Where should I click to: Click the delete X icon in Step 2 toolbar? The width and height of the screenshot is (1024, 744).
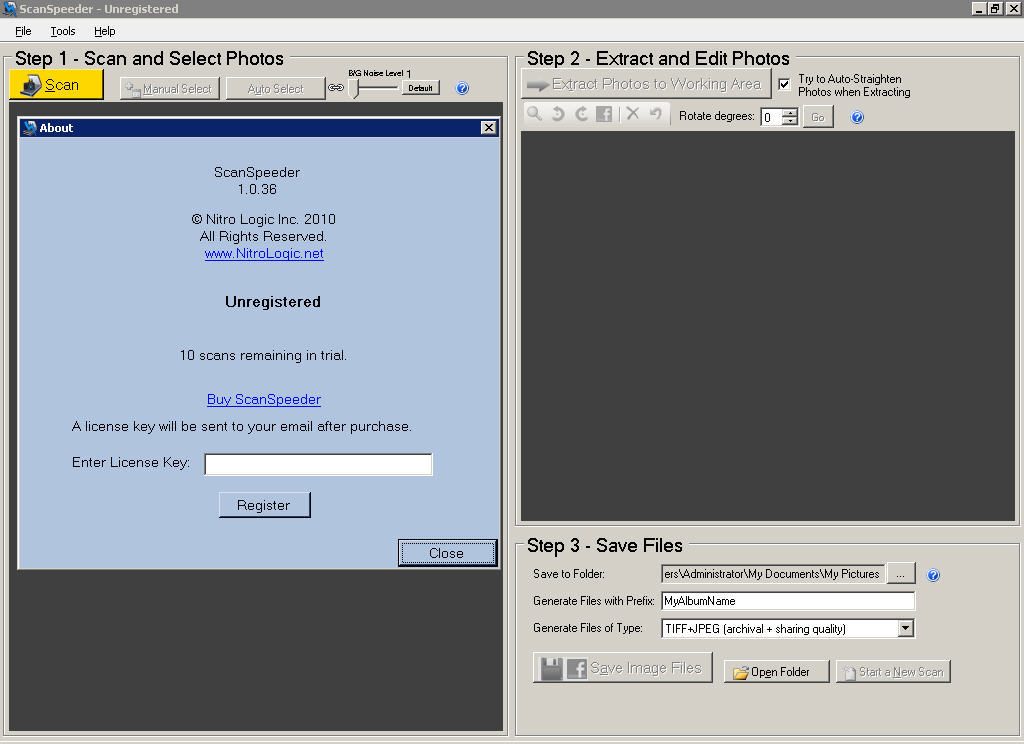tap(632, 114)
